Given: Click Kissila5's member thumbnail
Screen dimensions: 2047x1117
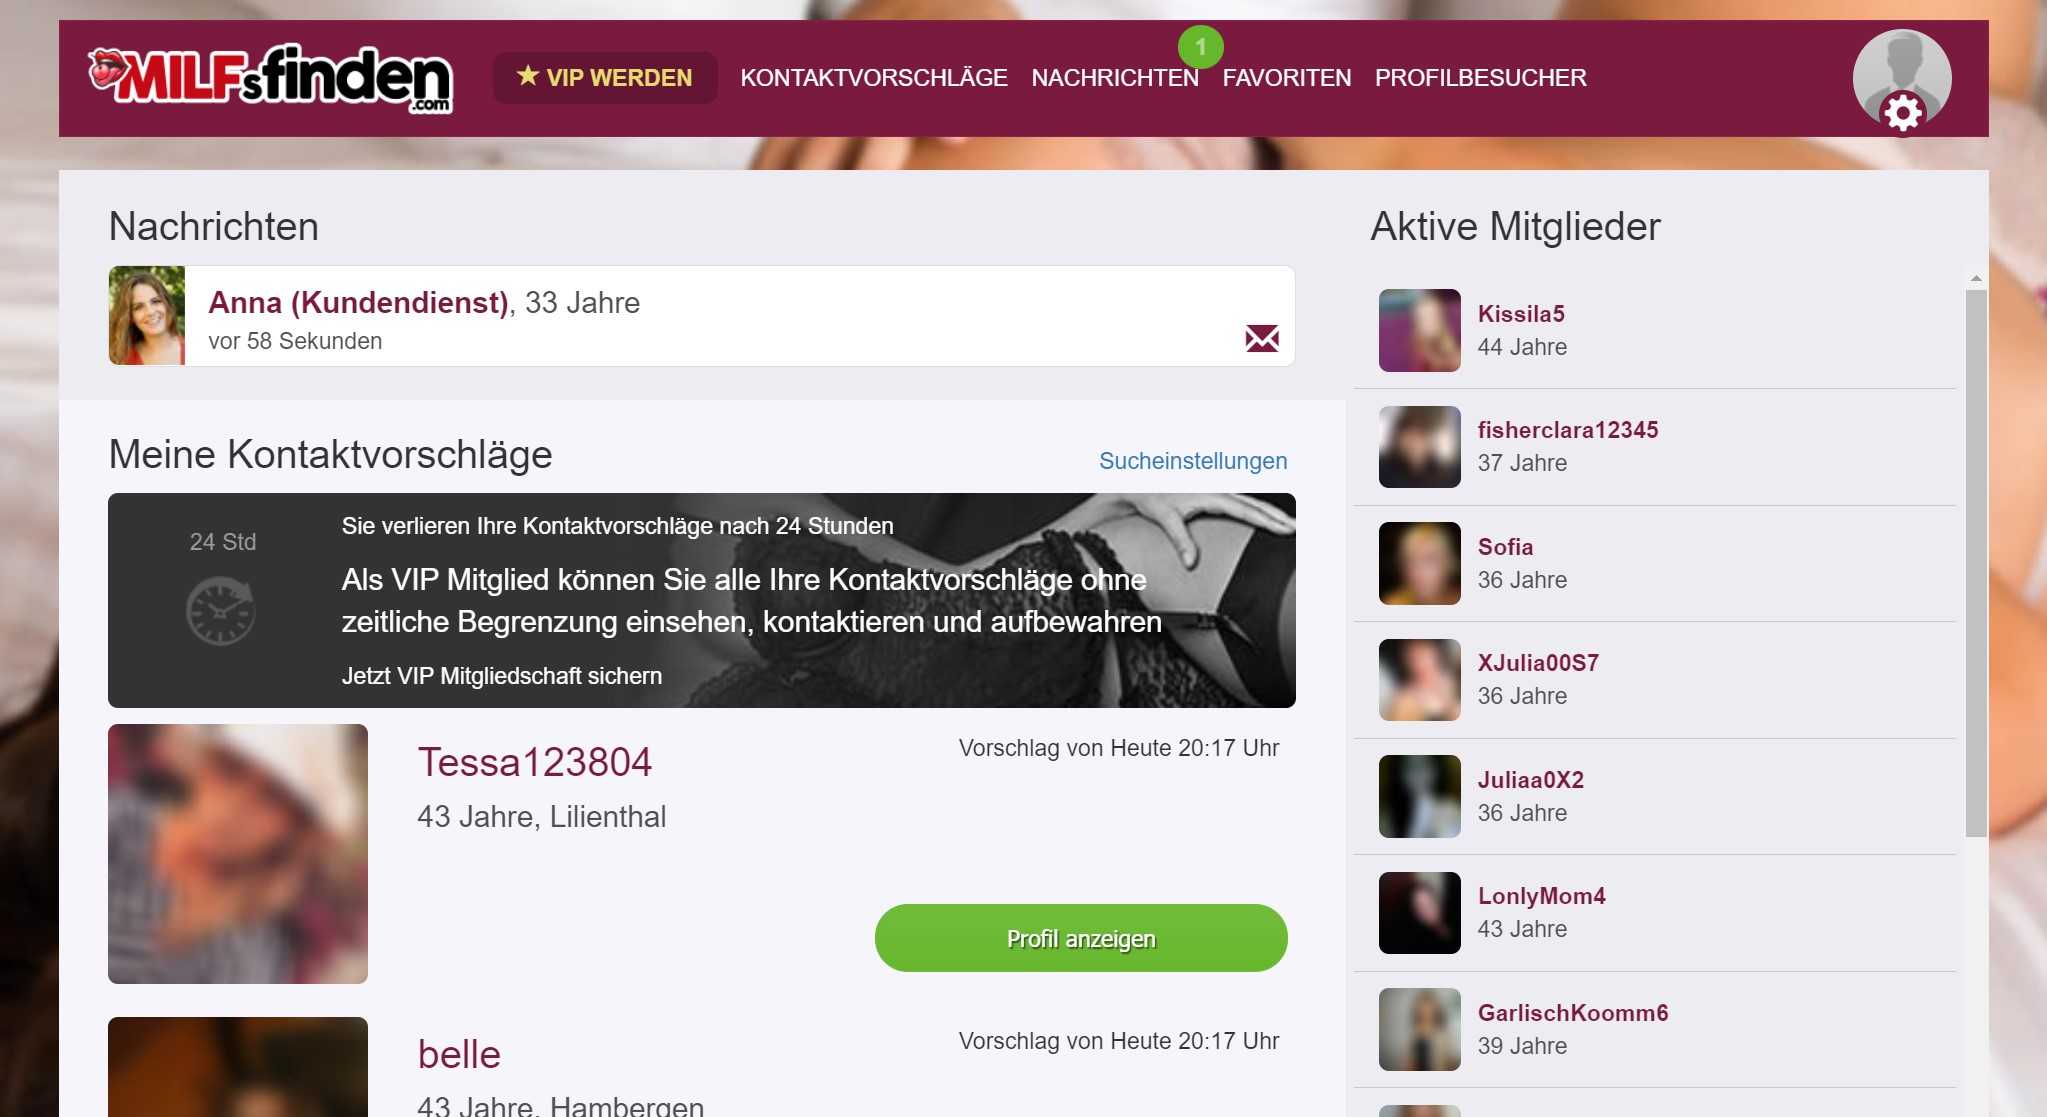Looking at the screenshot, I should 1420,330.
